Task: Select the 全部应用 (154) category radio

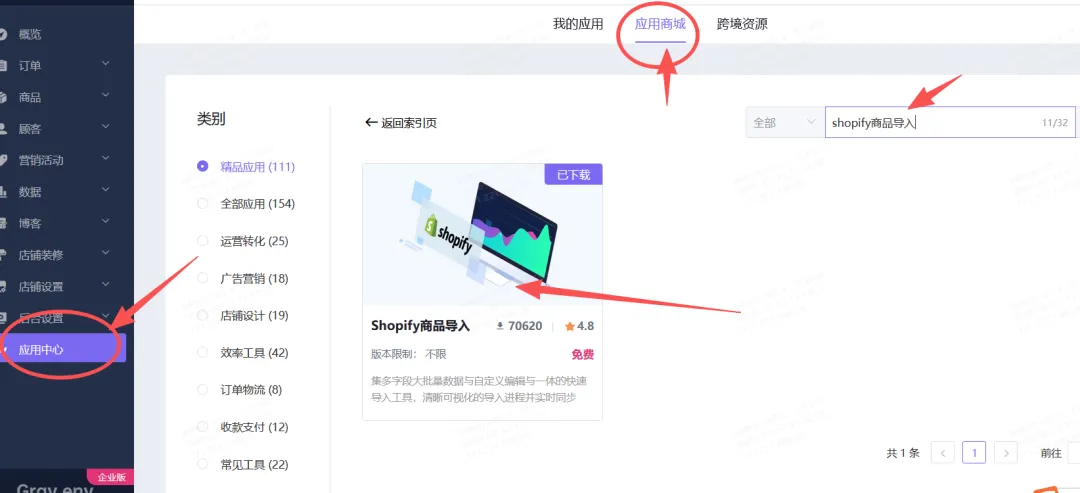Action: pos(202,204)
